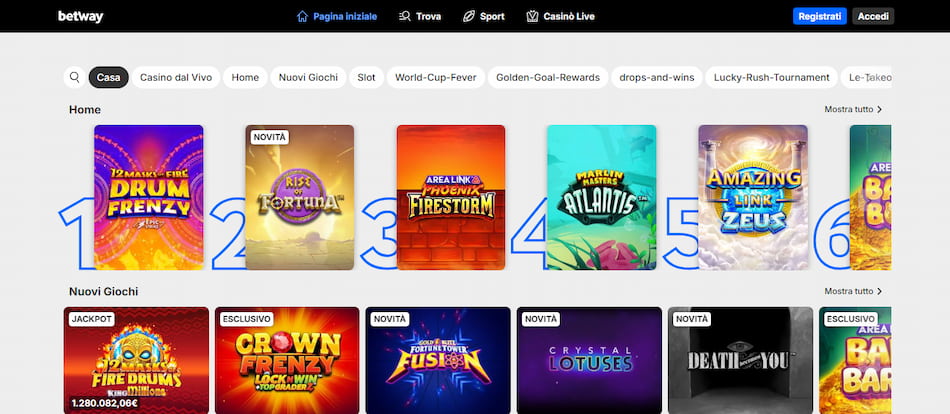Click the Casinò Live icon
Screen dimensions: 950x414
[533, 16]
